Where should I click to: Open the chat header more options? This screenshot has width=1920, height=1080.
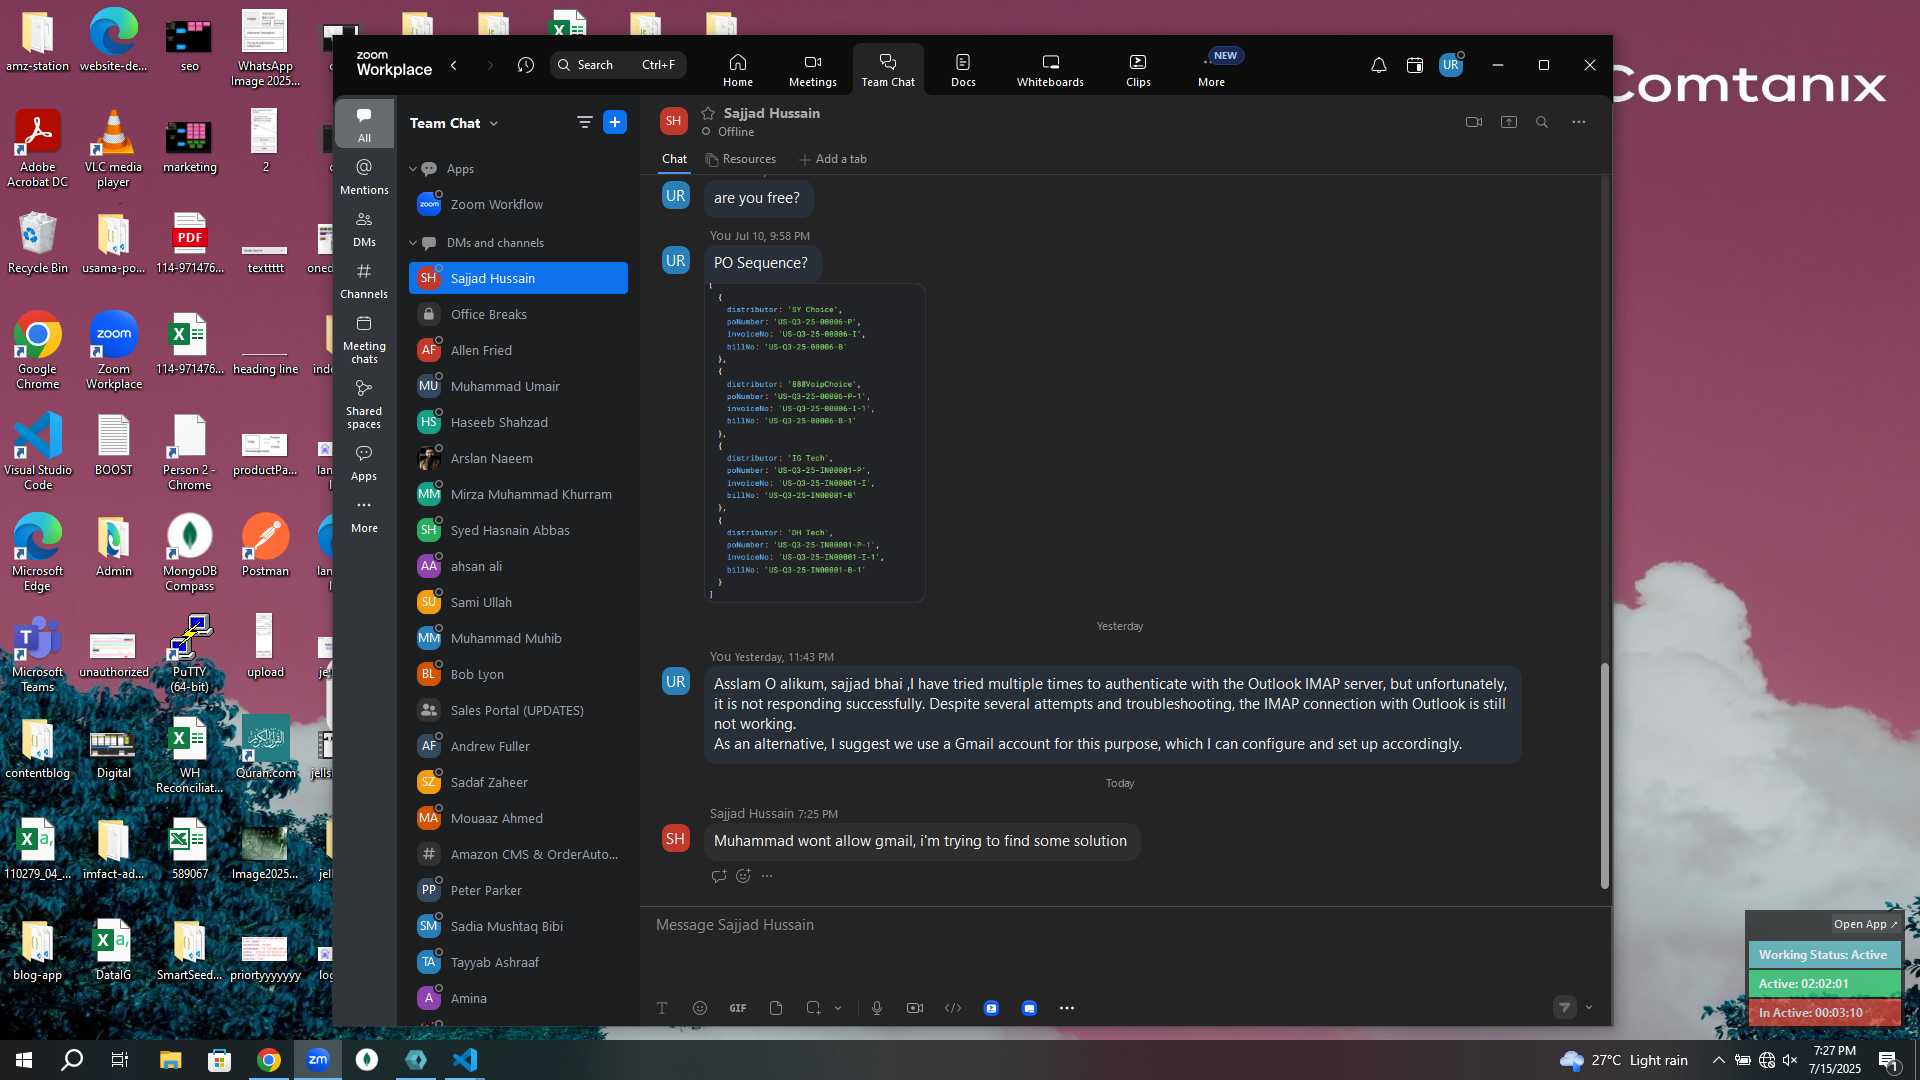1578,122
